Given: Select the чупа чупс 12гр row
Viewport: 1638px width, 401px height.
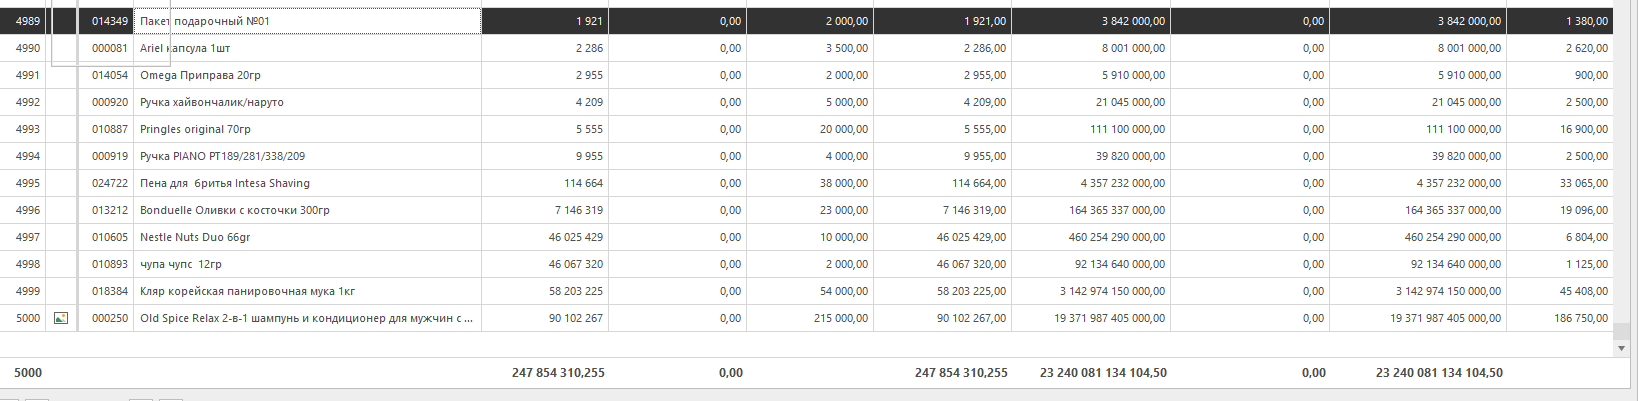Looking at the screenshot, I should pos(181,264).
